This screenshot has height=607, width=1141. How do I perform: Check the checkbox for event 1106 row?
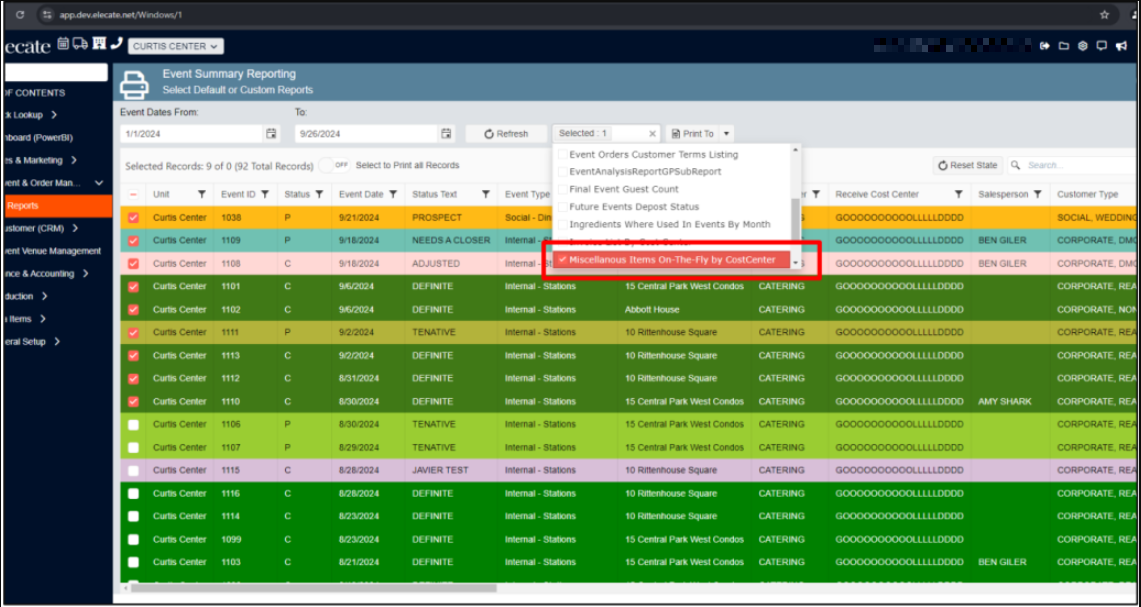coord(134,425)
